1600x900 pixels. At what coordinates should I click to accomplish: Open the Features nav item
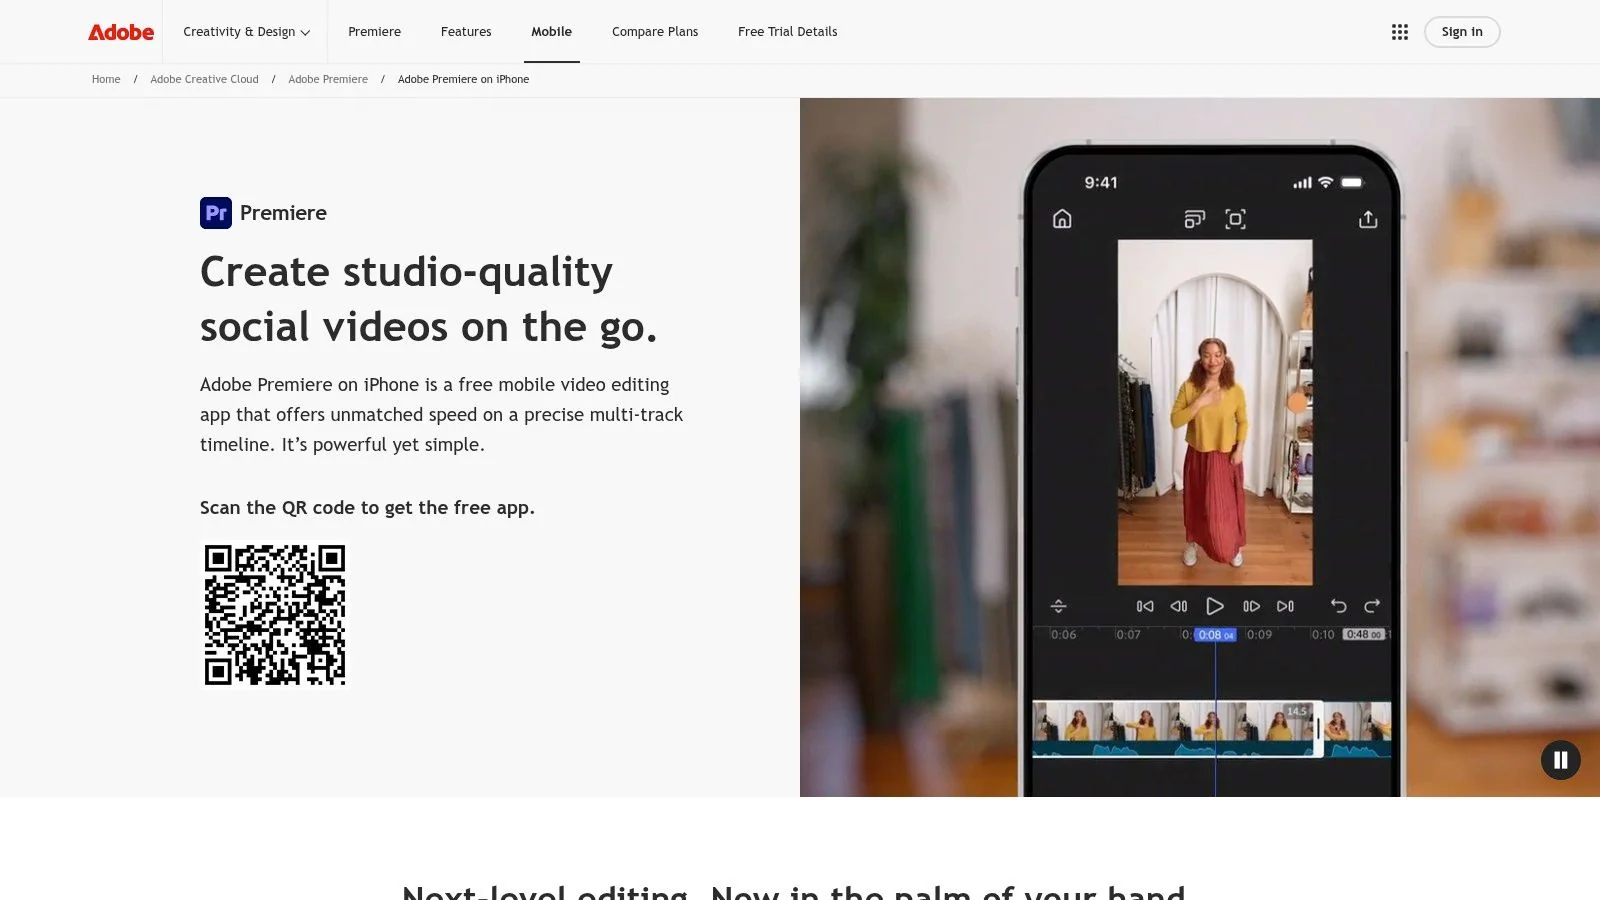pyautogui.click(x=466, y=32)
